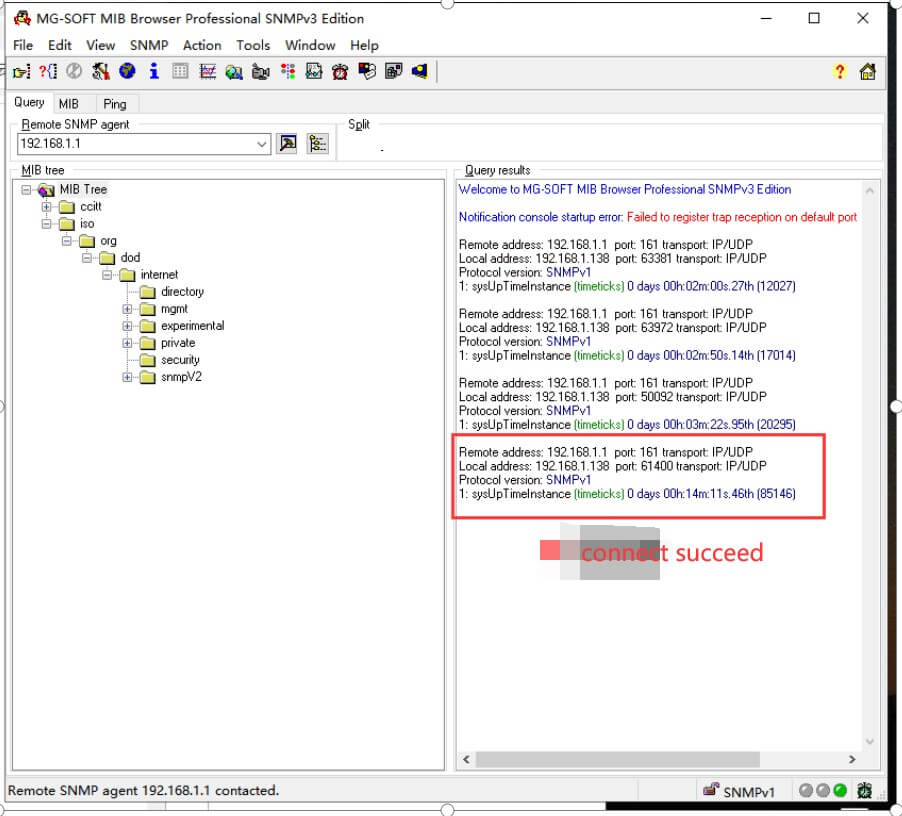Click the grayed-out stop toolbar icon
Screen dimensions: 902x816
coord(74,71)
